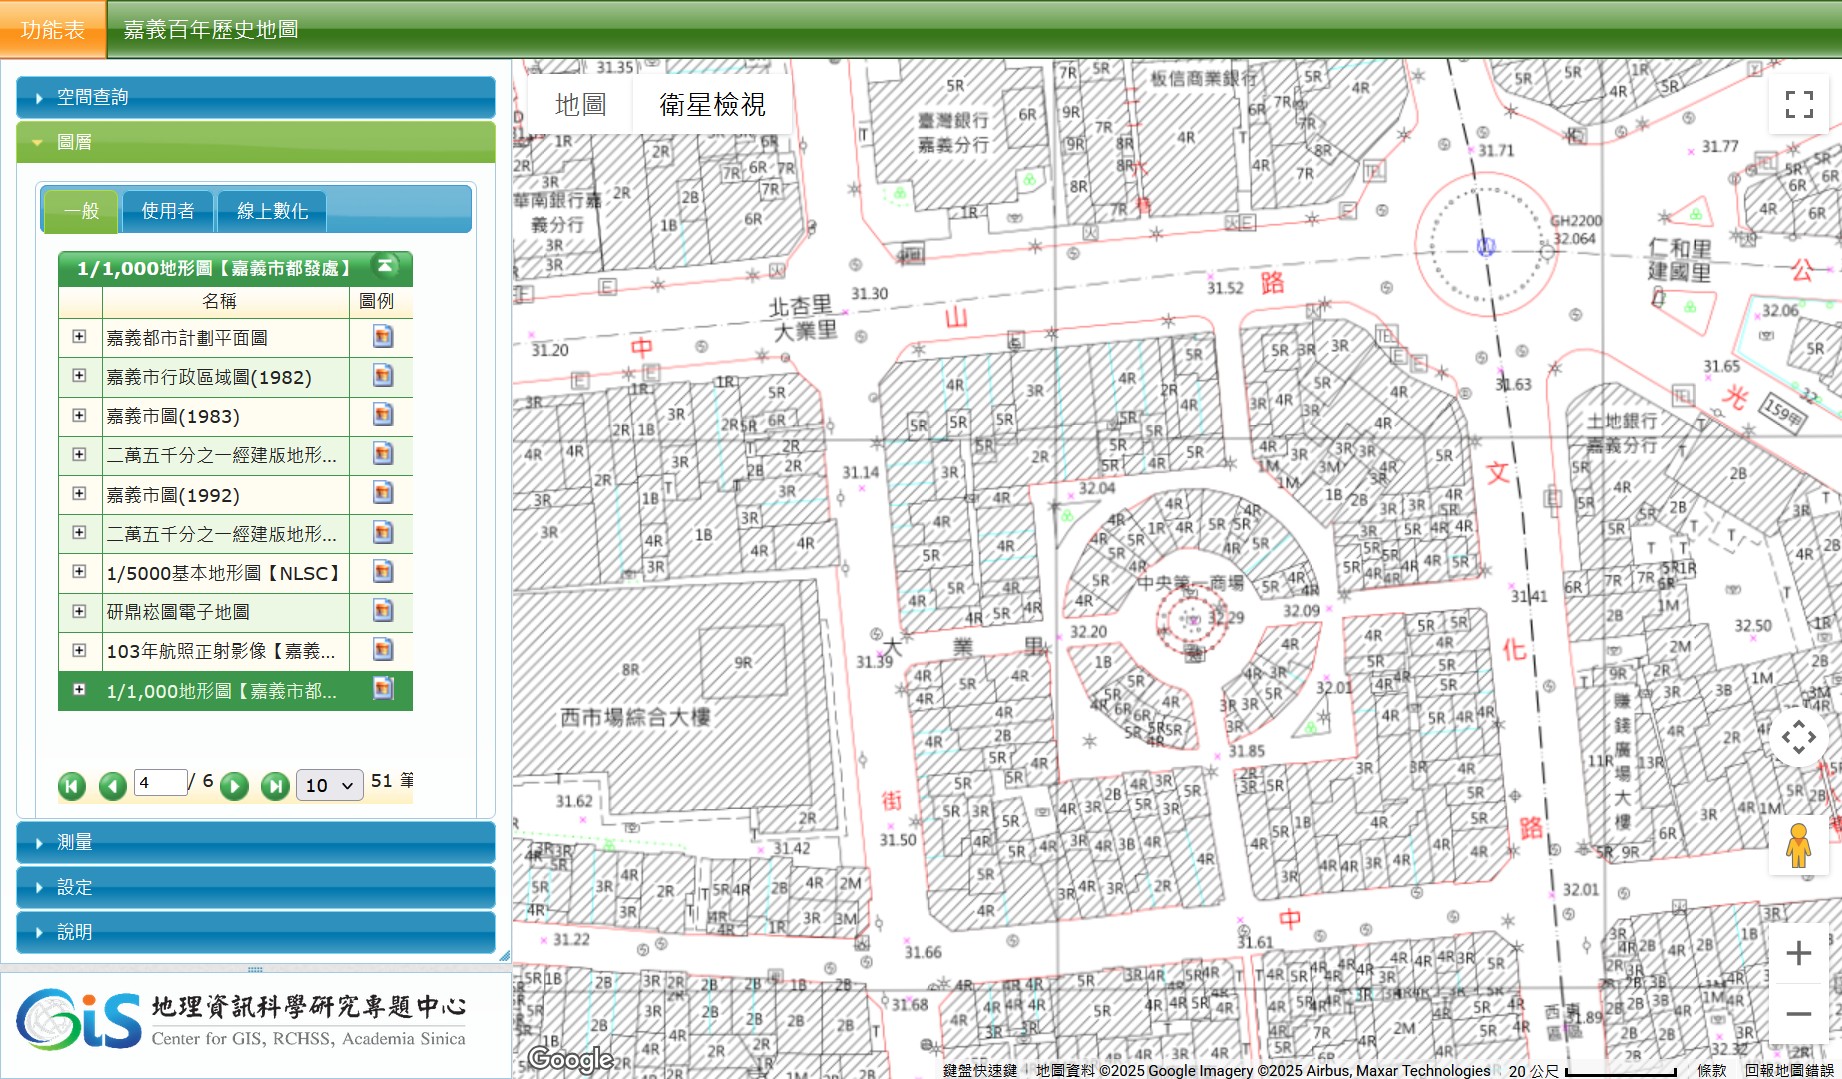Viewport: 1842px width, 1079px height.
Task: Expand 1/5000基本地形圖 layer row
Action: click(x=79, y=572)
